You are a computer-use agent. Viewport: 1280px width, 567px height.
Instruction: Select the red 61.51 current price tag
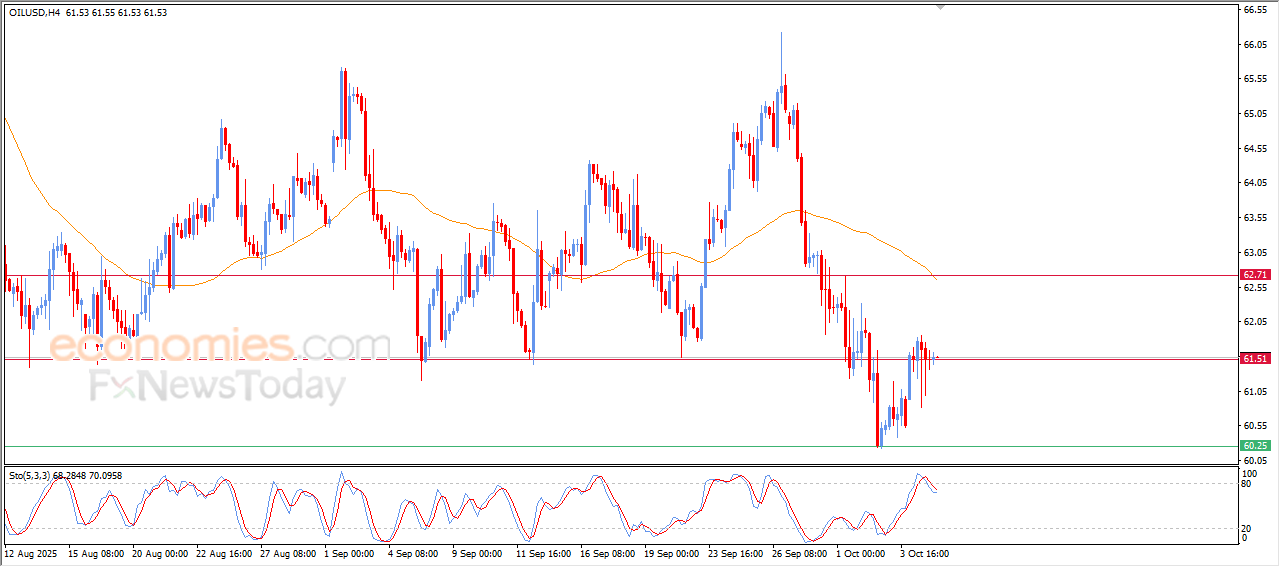tap(1254, 358)
